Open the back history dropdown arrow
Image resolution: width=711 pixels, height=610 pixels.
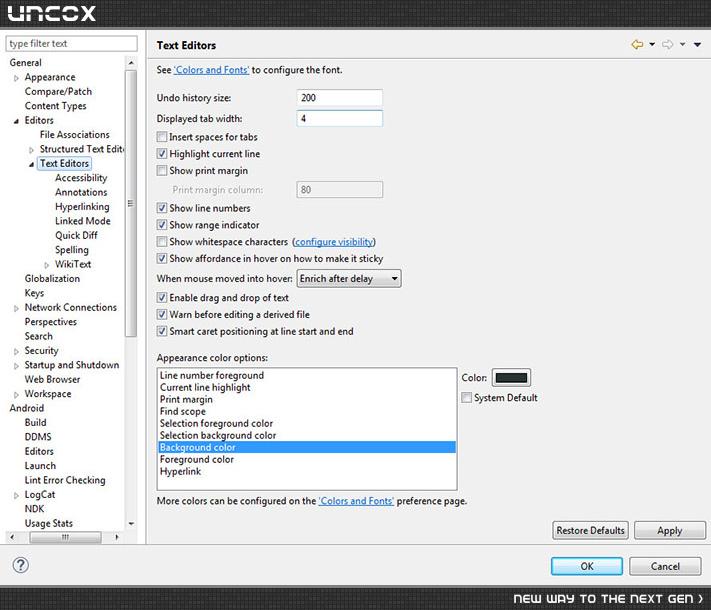point(652,44)
